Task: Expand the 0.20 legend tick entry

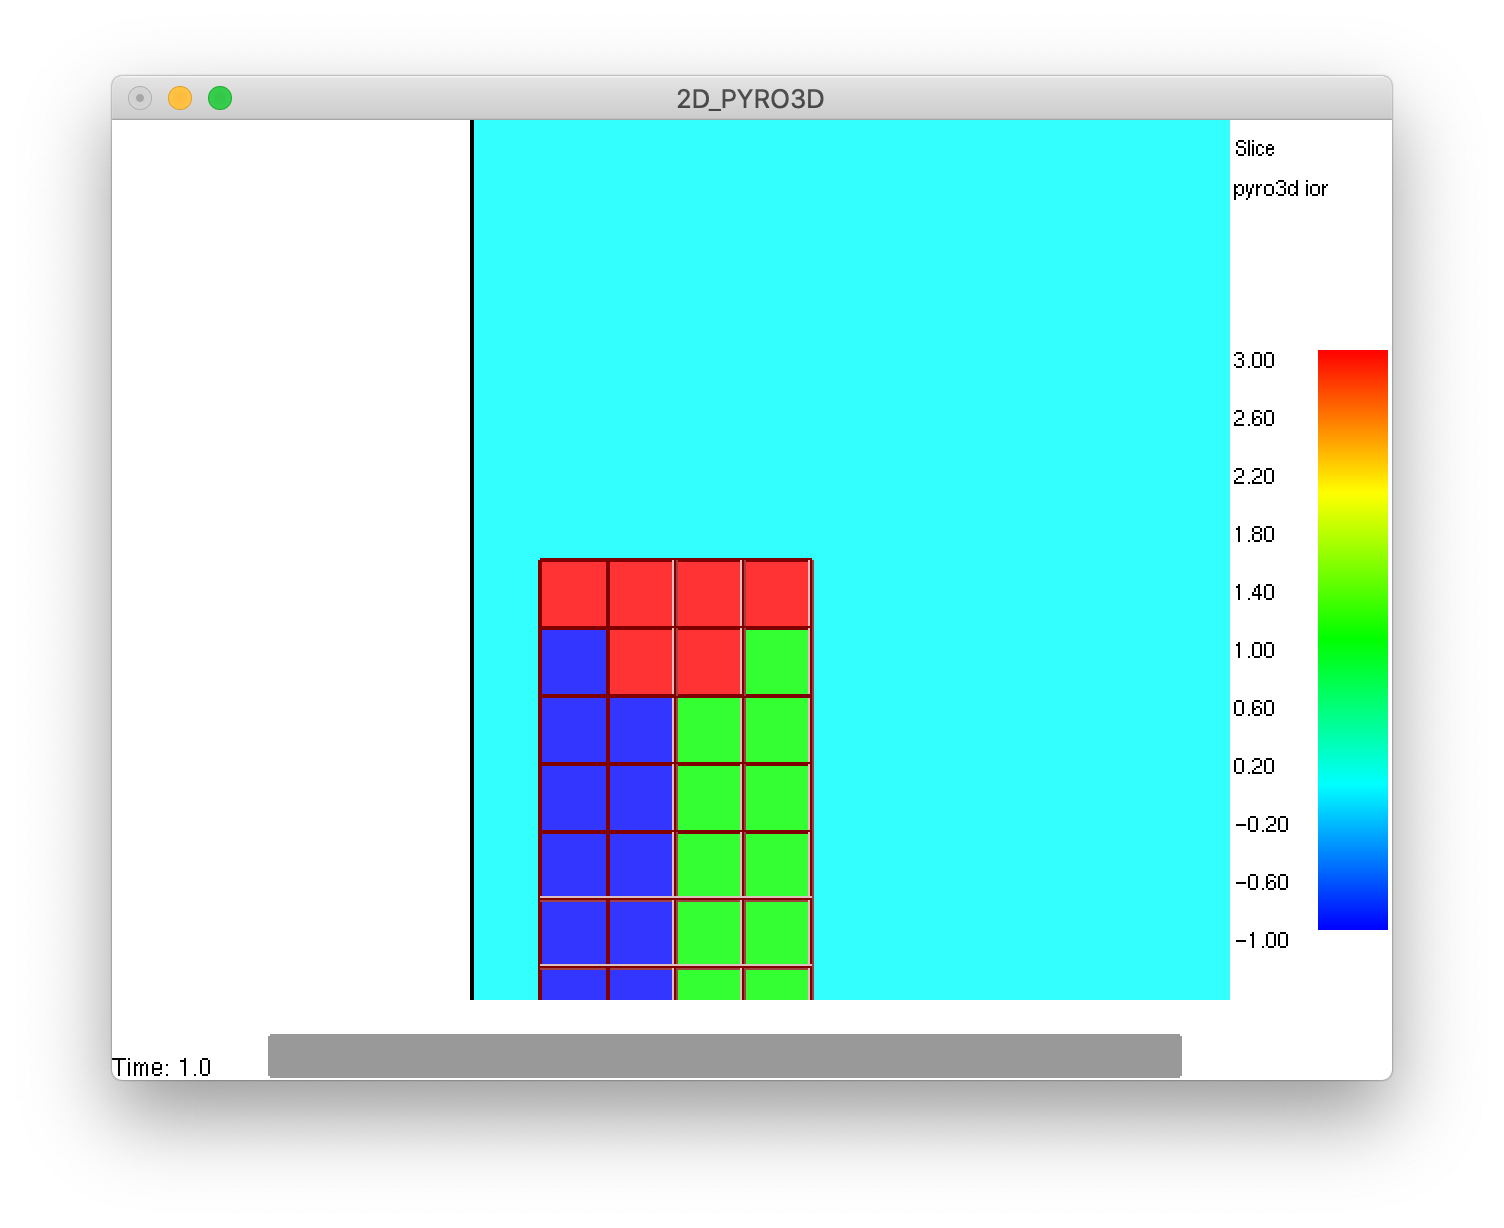Action: pos(1255,766)
